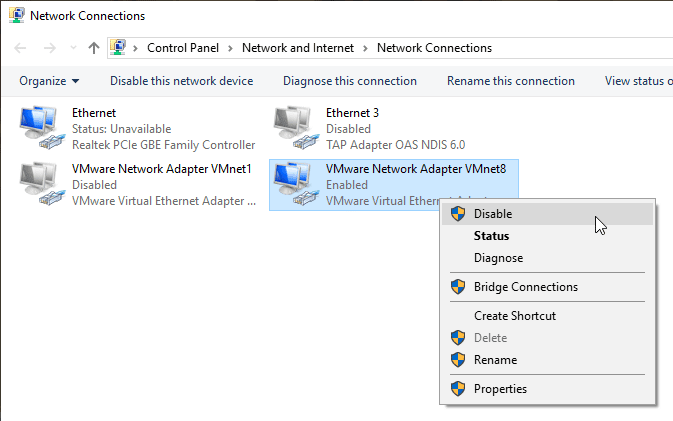Viewport: 673px width, 421px height.
Task: Click Disable this network device
Action: pos(182,81)
